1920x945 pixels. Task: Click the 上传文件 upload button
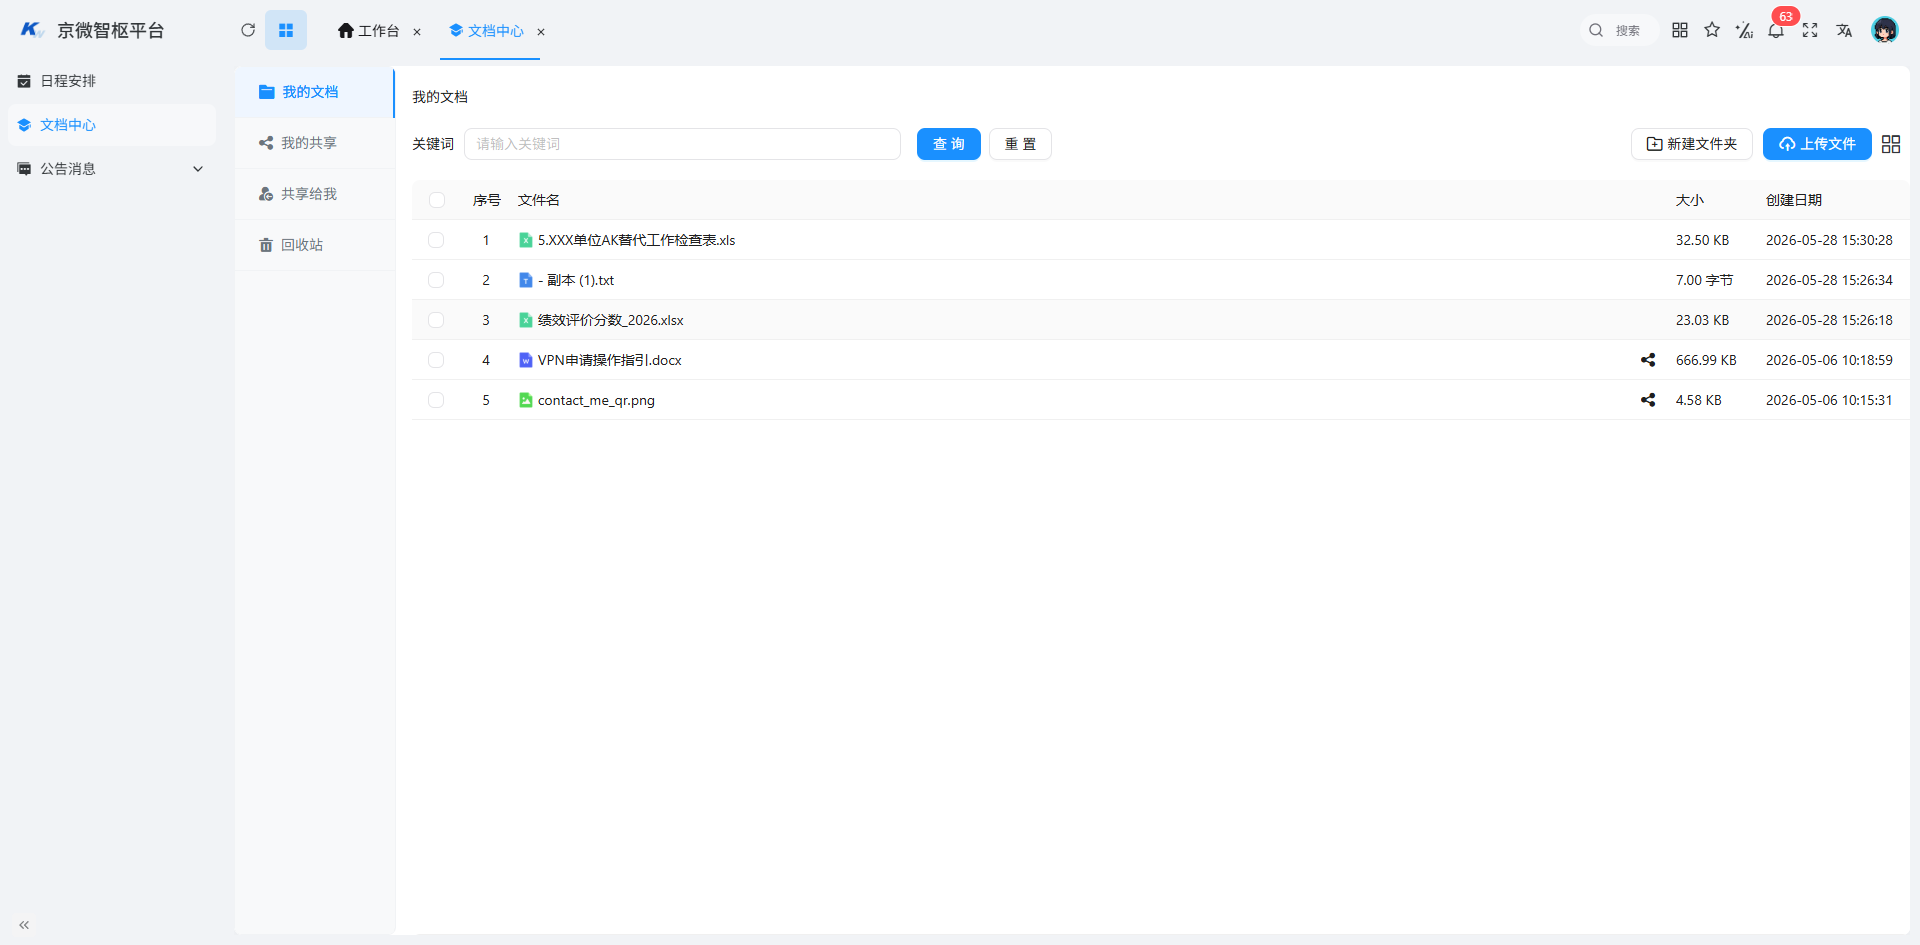click(1817, 144)
